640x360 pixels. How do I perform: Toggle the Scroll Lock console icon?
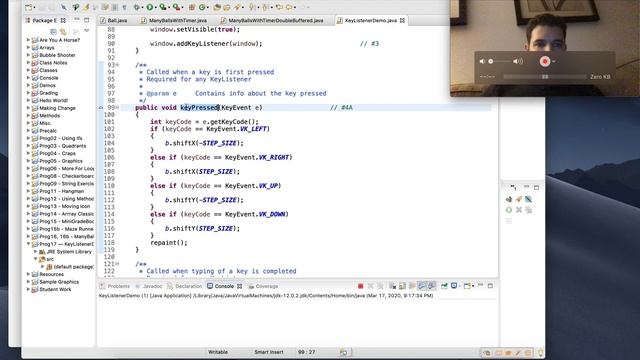pyautogui.click(x=402, y=286)
